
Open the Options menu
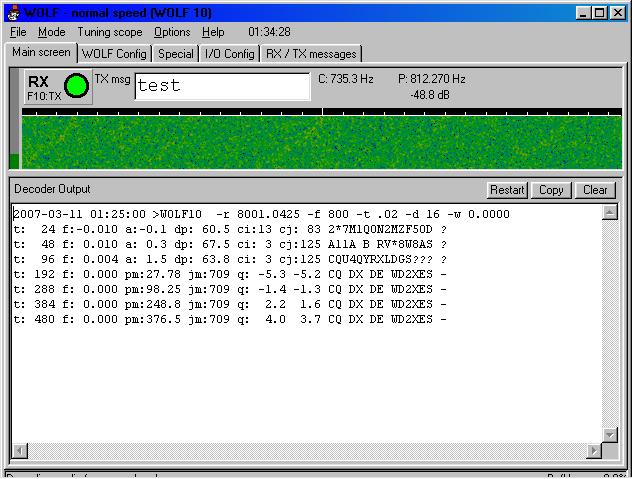172,32
